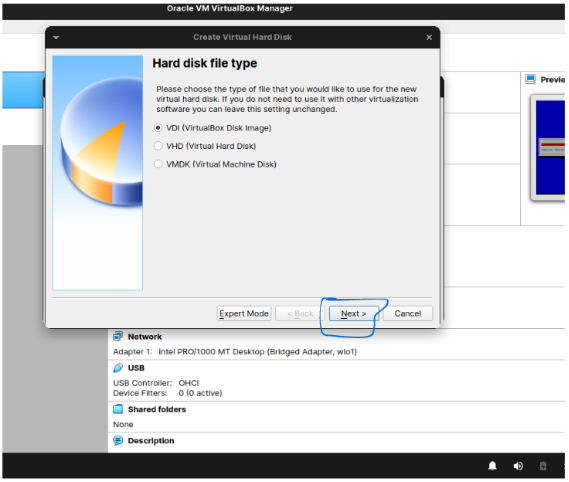Cancel the virtual hard disk creation
Image resolution: width=569 pixels, height=482 pixels.
408,314
